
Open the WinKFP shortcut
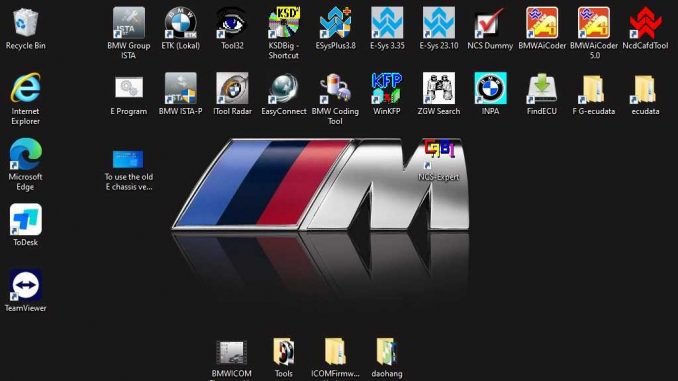[387, 89]
